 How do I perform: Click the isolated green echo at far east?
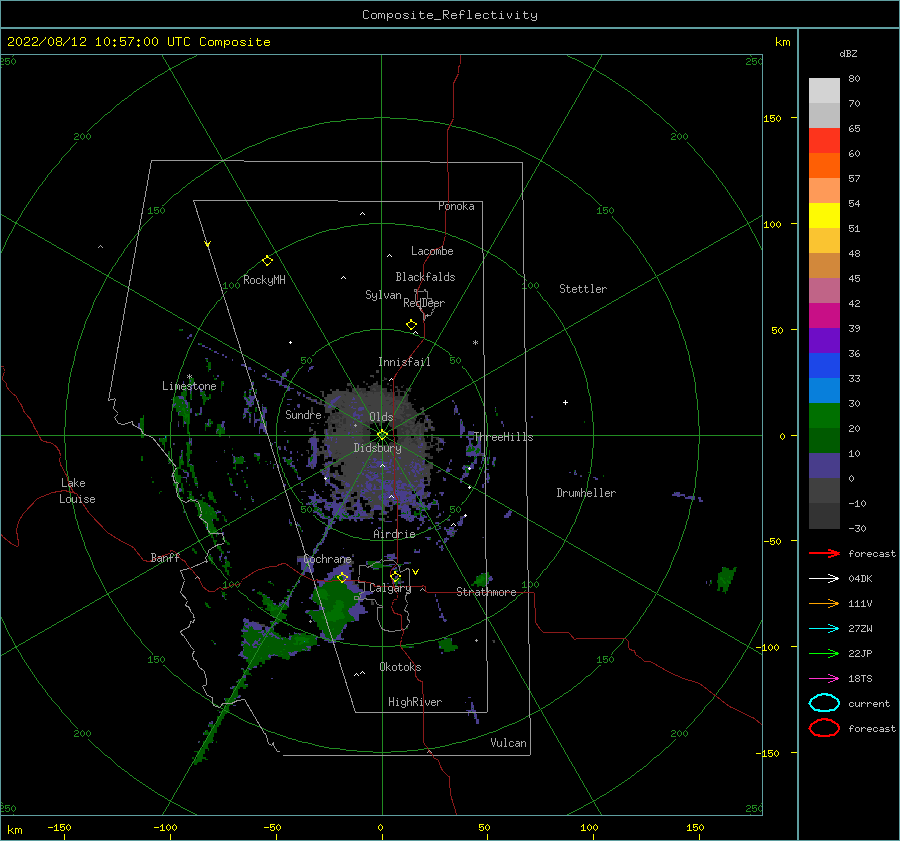coord(726,578)
